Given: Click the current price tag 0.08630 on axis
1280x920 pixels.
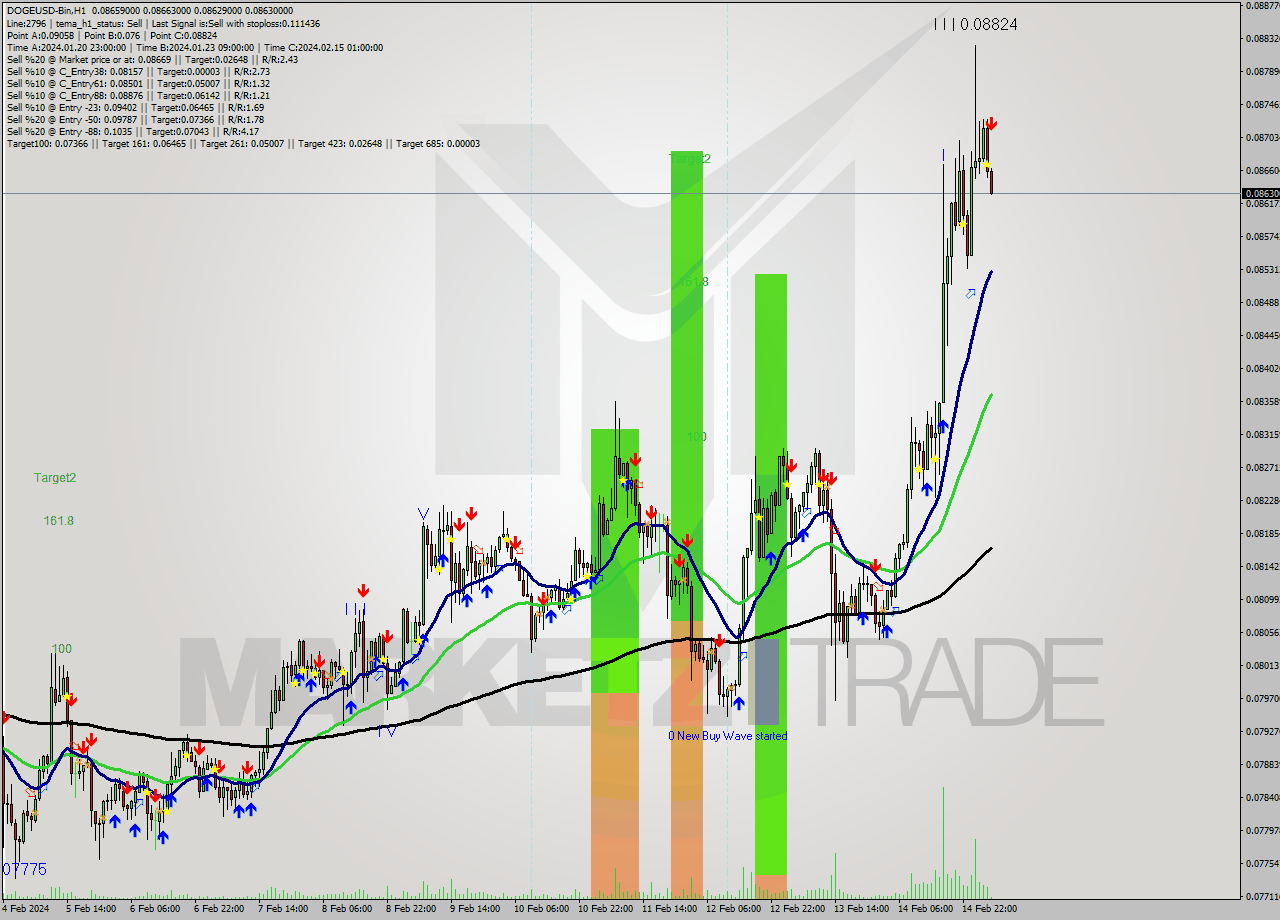Looking at the screenshot, I should (1260, 193).
